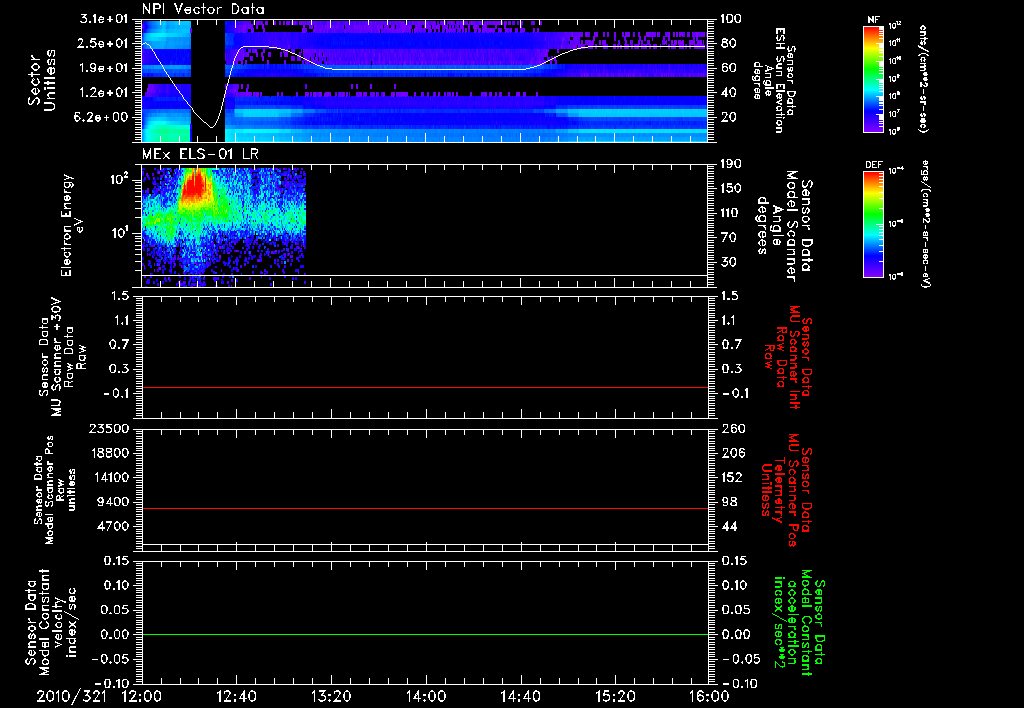This screenshot has height=708, width=1024.
Task: Click the 'Electron Energy eV' axis label
Action: [x=74, y=225]
